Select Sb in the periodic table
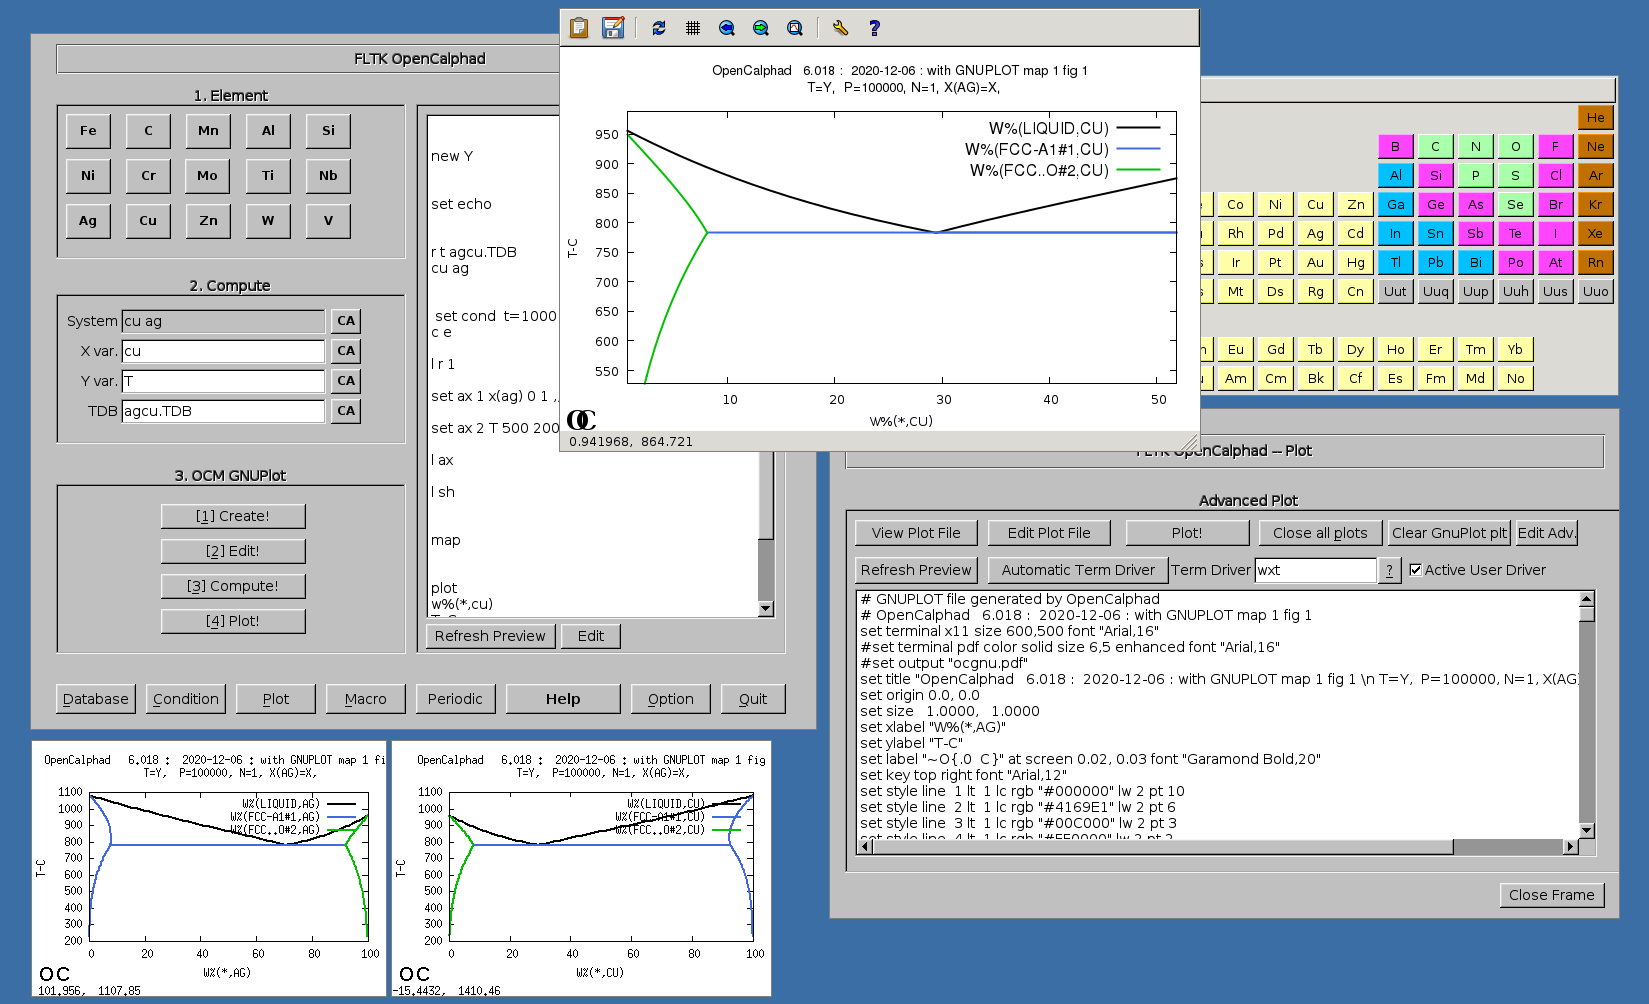Viewport: 1649px width, 1004px height. [x=1476, y=234]
